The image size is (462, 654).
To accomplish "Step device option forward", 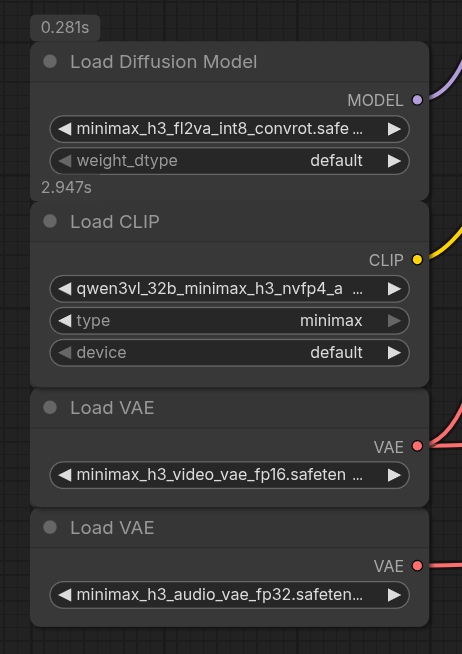I will tap(394, 353).
